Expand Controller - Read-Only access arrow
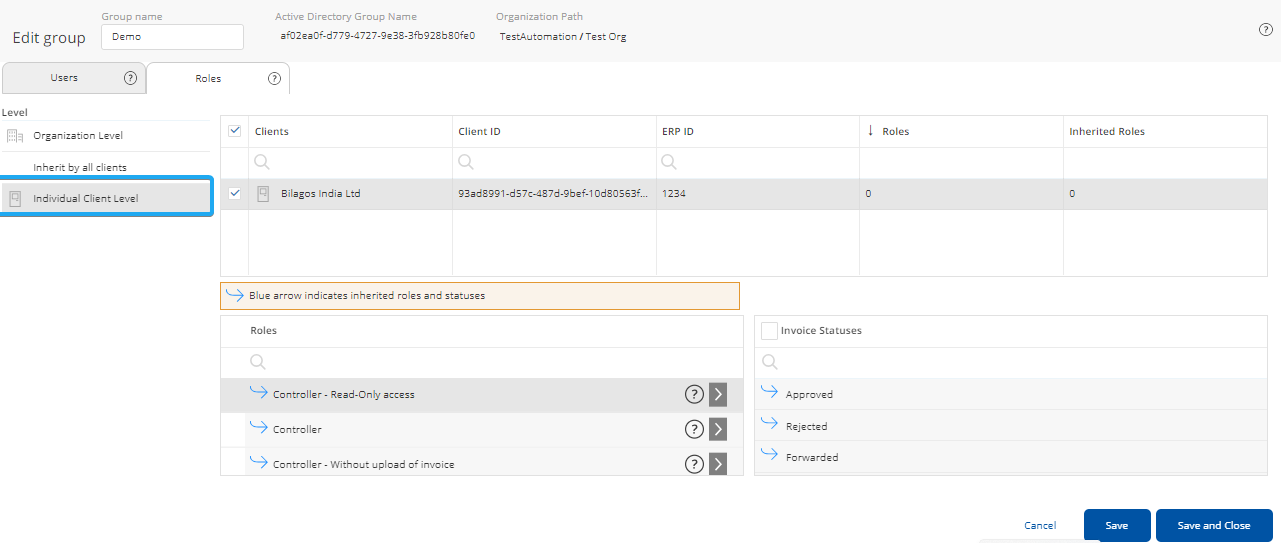The width and height of the screenshot is (1281, 543). (x=718, y=394)
